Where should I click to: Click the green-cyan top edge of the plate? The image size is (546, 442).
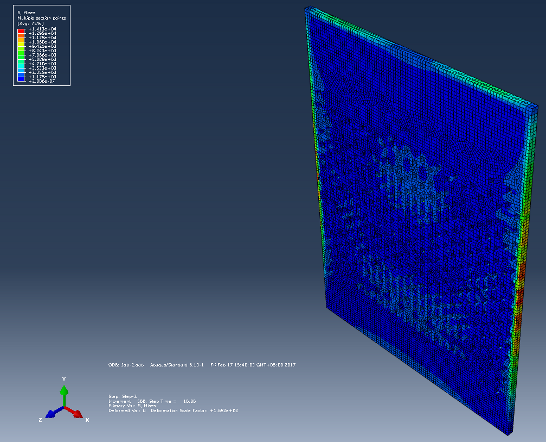tap(421, 56)
